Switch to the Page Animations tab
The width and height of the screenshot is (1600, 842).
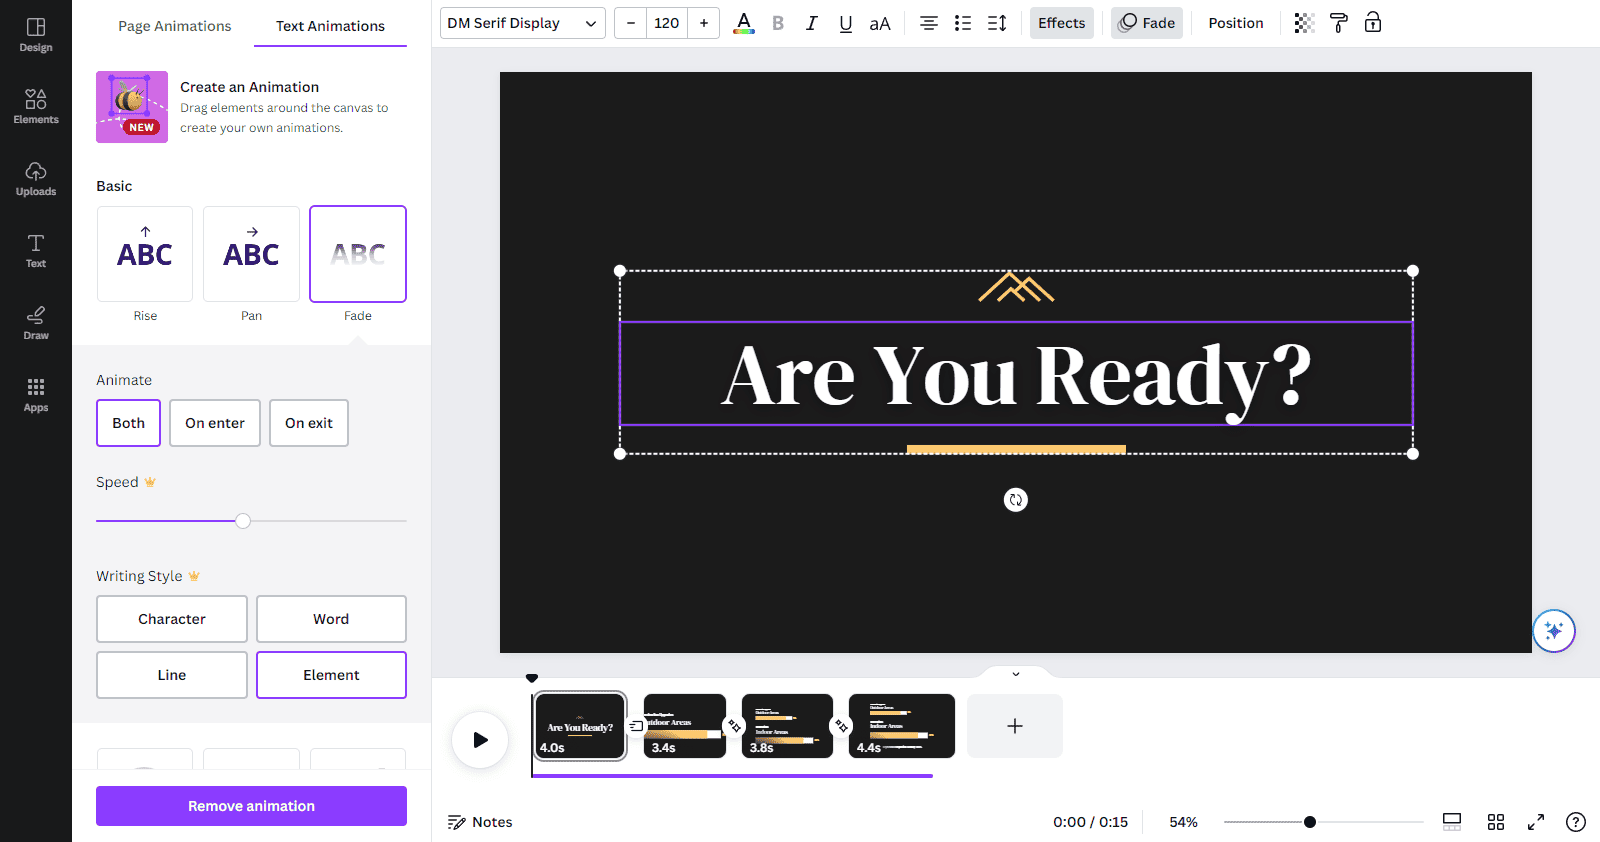[x=175, y=26]
